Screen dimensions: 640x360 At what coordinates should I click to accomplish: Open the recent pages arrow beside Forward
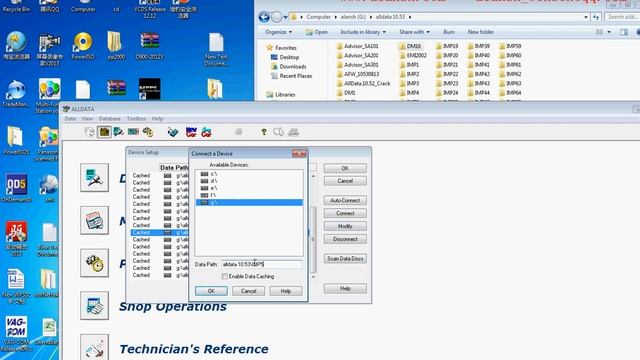click(285, 17)
